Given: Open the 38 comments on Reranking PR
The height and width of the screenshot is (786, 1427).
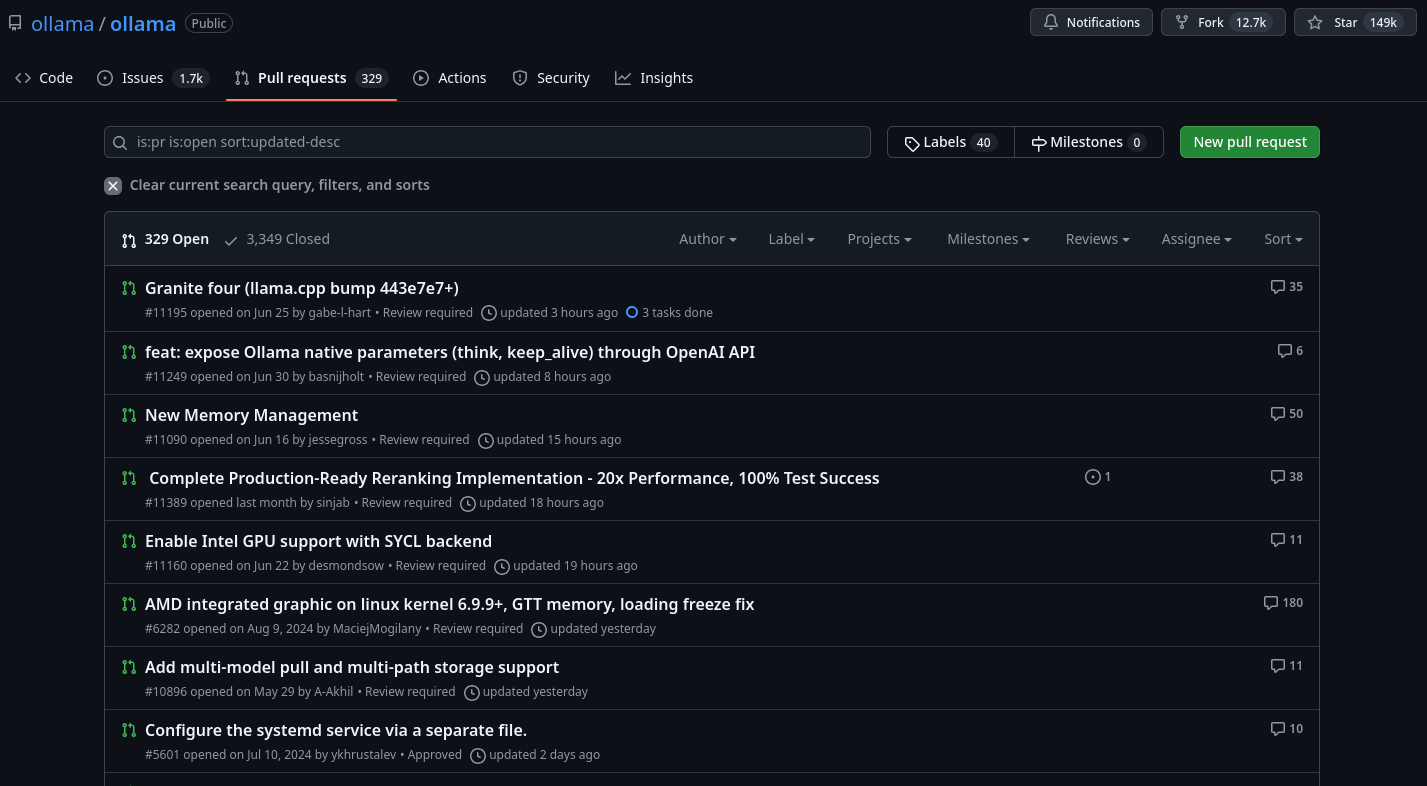Looking at the screenshot, I should (x=1287, y=477).
